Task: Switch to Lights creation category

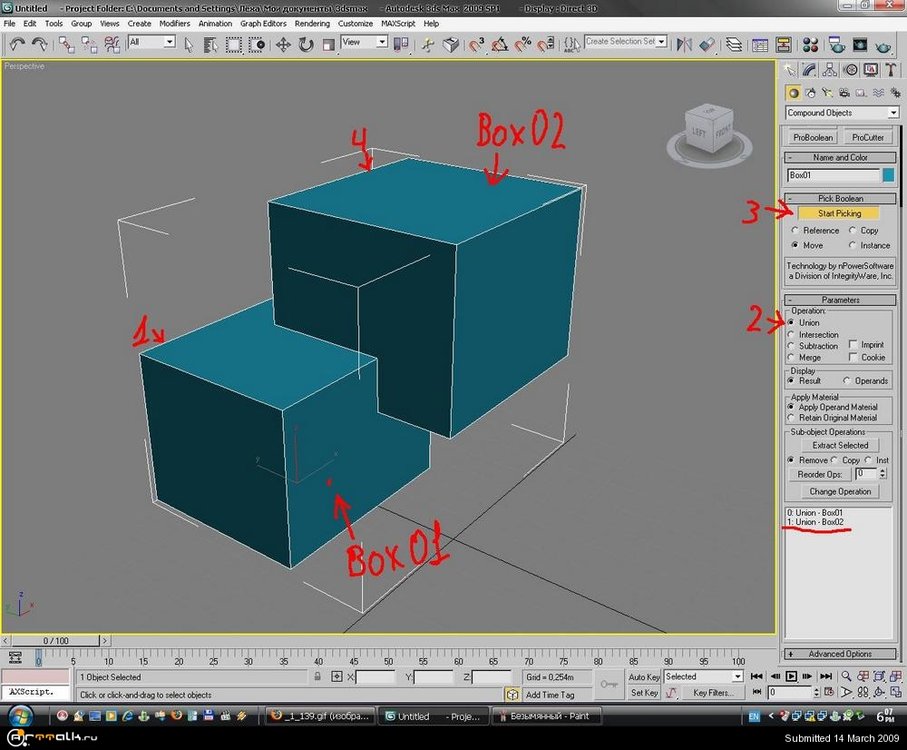Action: [x=826, y=92]
